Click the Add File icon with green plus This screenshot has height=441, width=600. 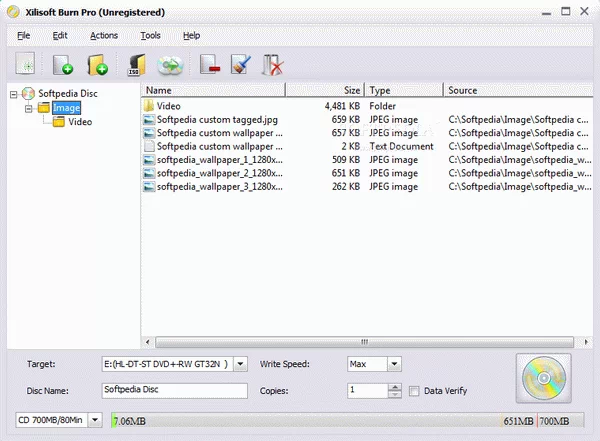(63, 64)
